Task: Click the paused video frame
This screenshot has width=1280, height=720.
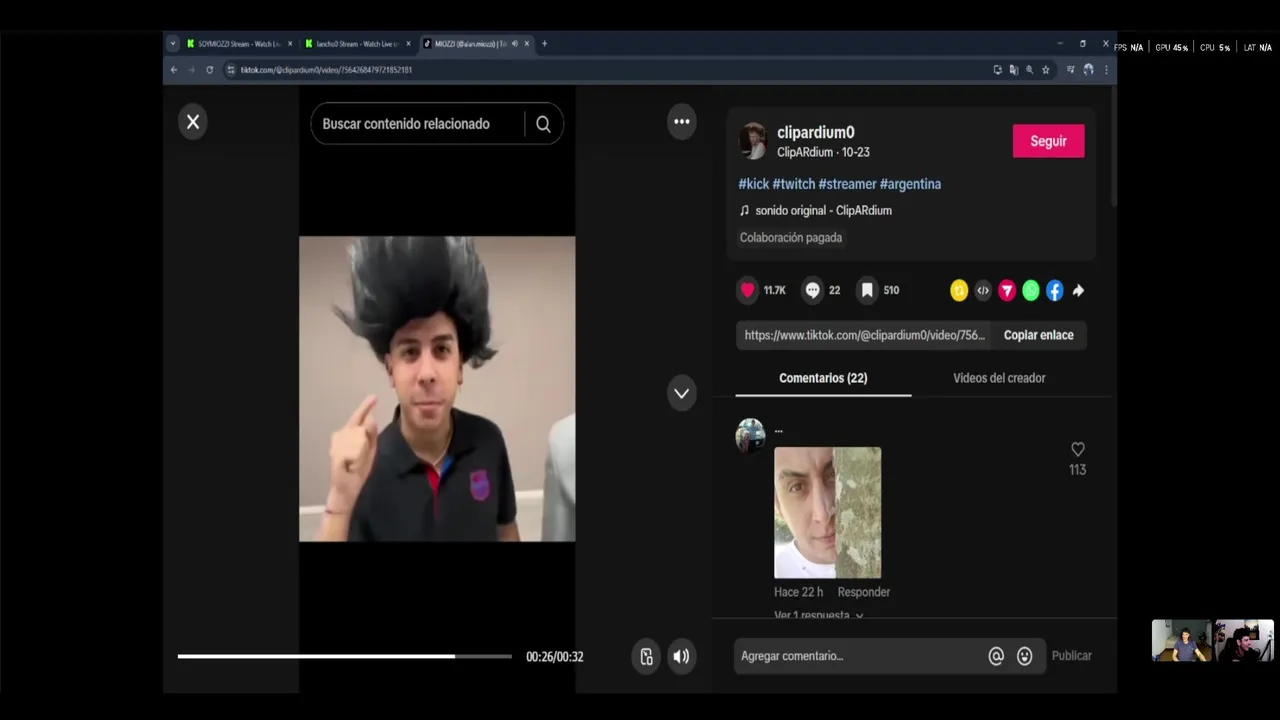Action: 437,389
